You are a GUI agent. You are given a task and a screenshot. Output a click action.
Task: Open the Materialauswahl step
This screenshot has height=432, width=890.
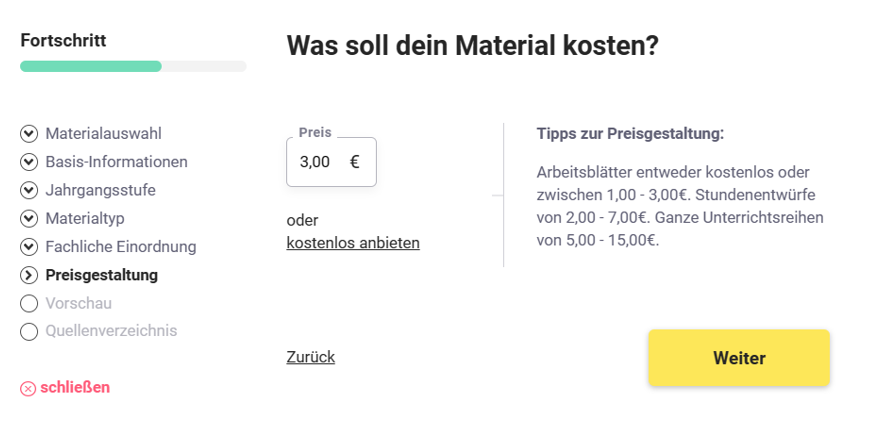[x=103, y=134]
